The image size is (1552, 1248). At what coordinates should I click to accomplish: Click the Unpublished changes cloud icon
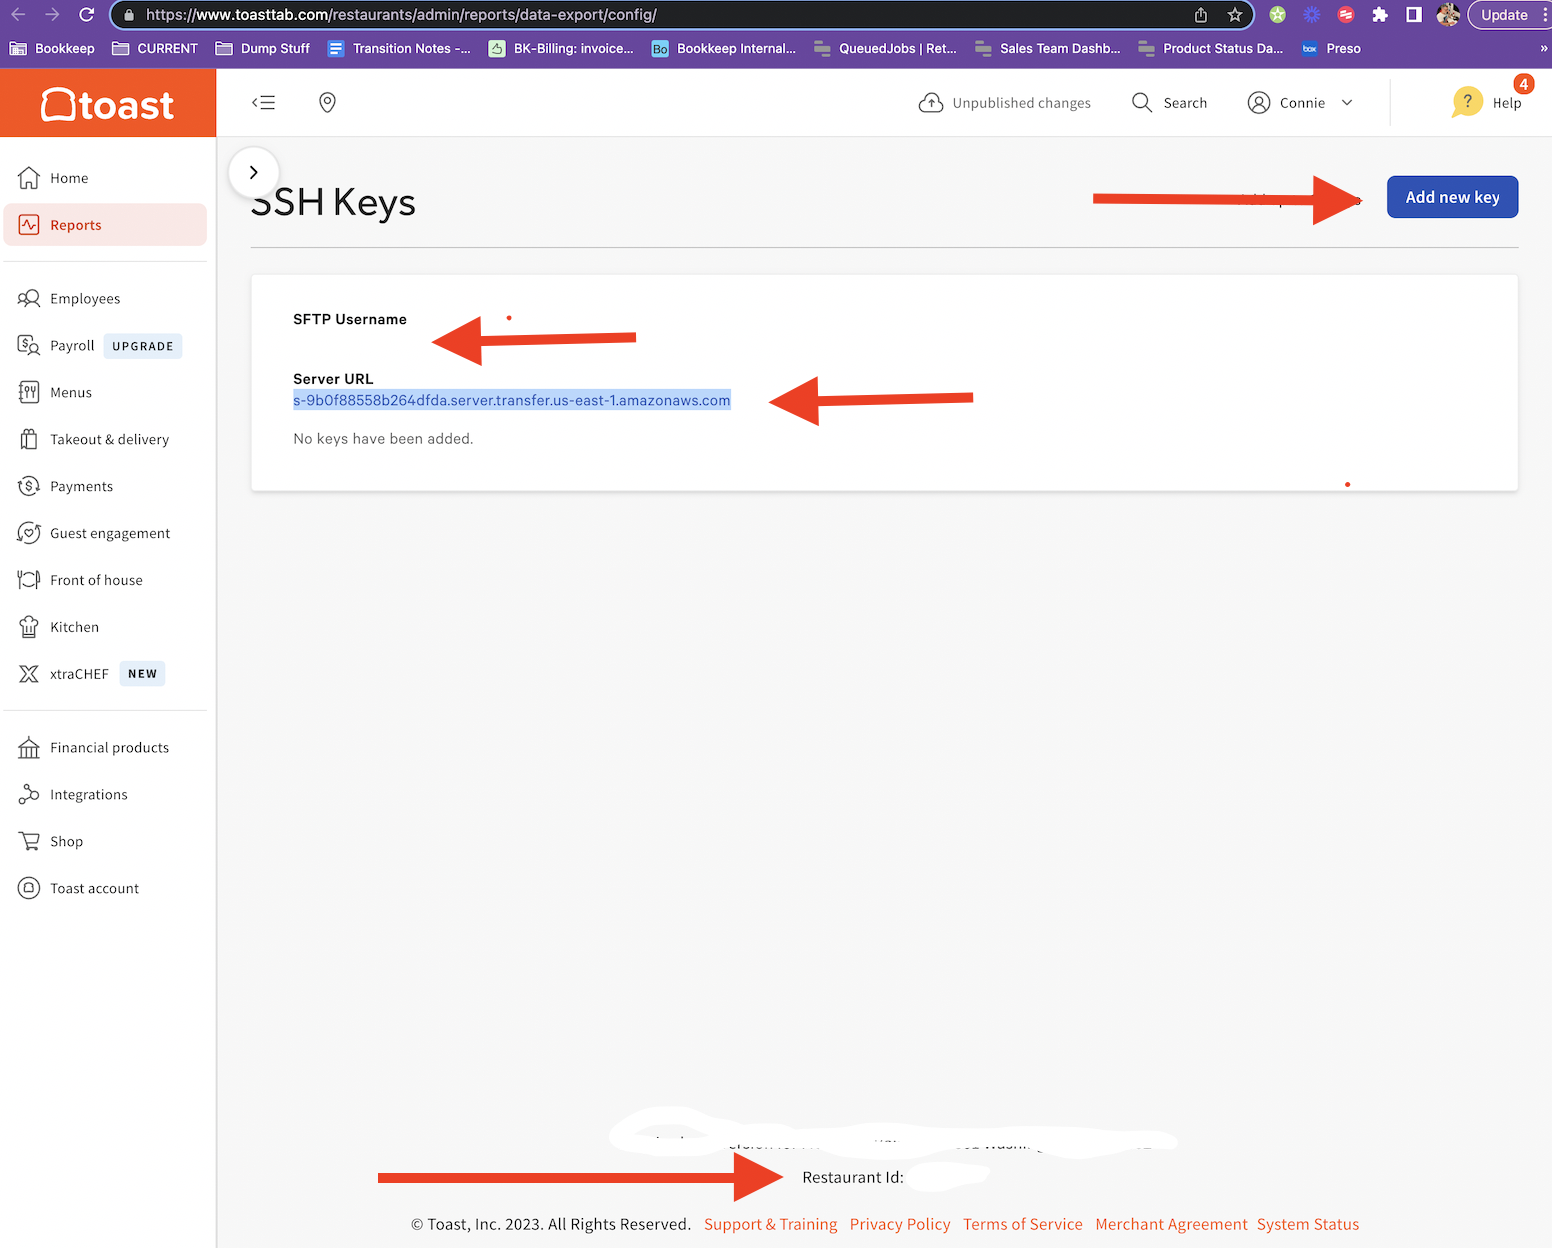point(931,102)
